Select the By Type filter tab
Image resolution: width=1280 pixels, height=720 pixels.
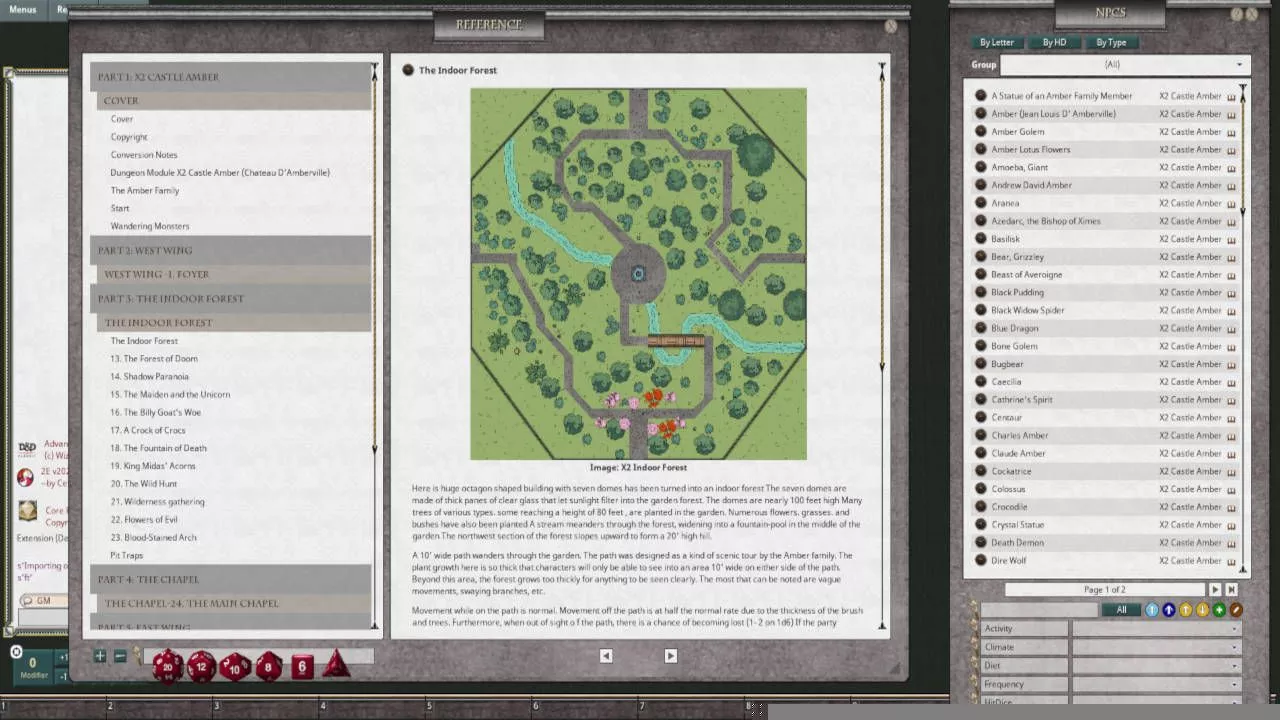1111,43
